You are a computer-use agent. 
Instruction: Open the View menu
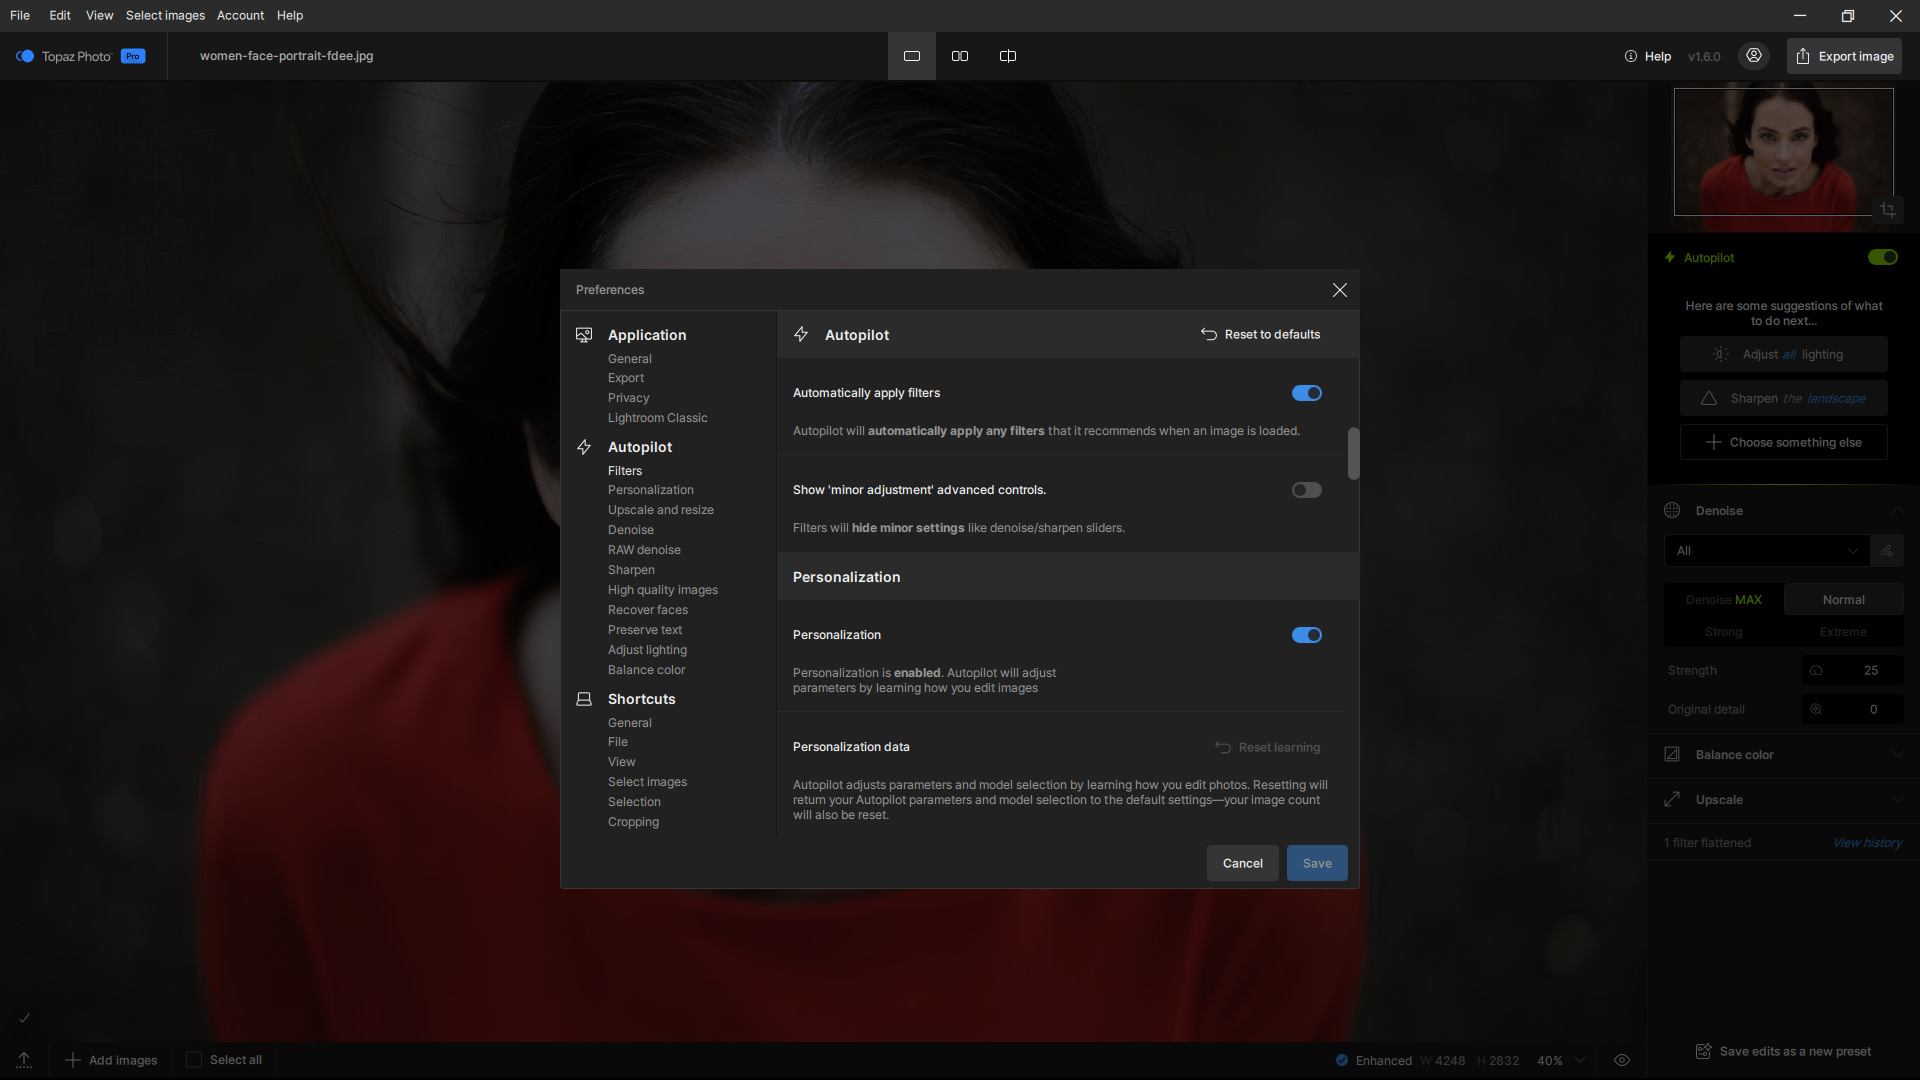click(x=100, y=15)
